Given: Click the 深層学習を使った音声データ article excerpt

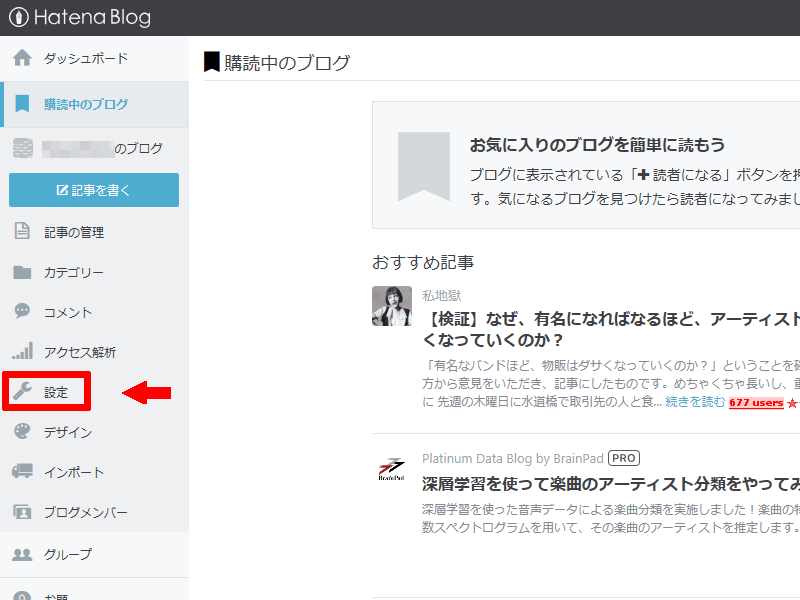Looking at the screenshot, I should click(x=611, y=518).
